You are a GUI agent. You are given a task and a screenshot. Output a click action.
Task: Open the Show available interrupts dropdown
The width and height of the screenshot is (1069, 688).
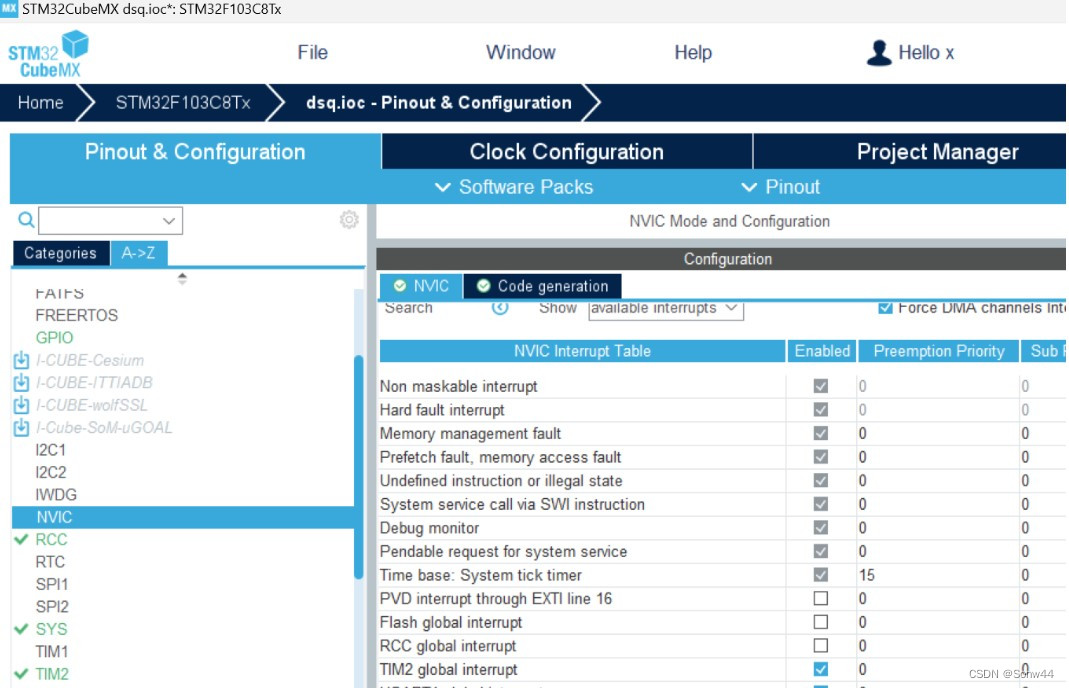665,308
